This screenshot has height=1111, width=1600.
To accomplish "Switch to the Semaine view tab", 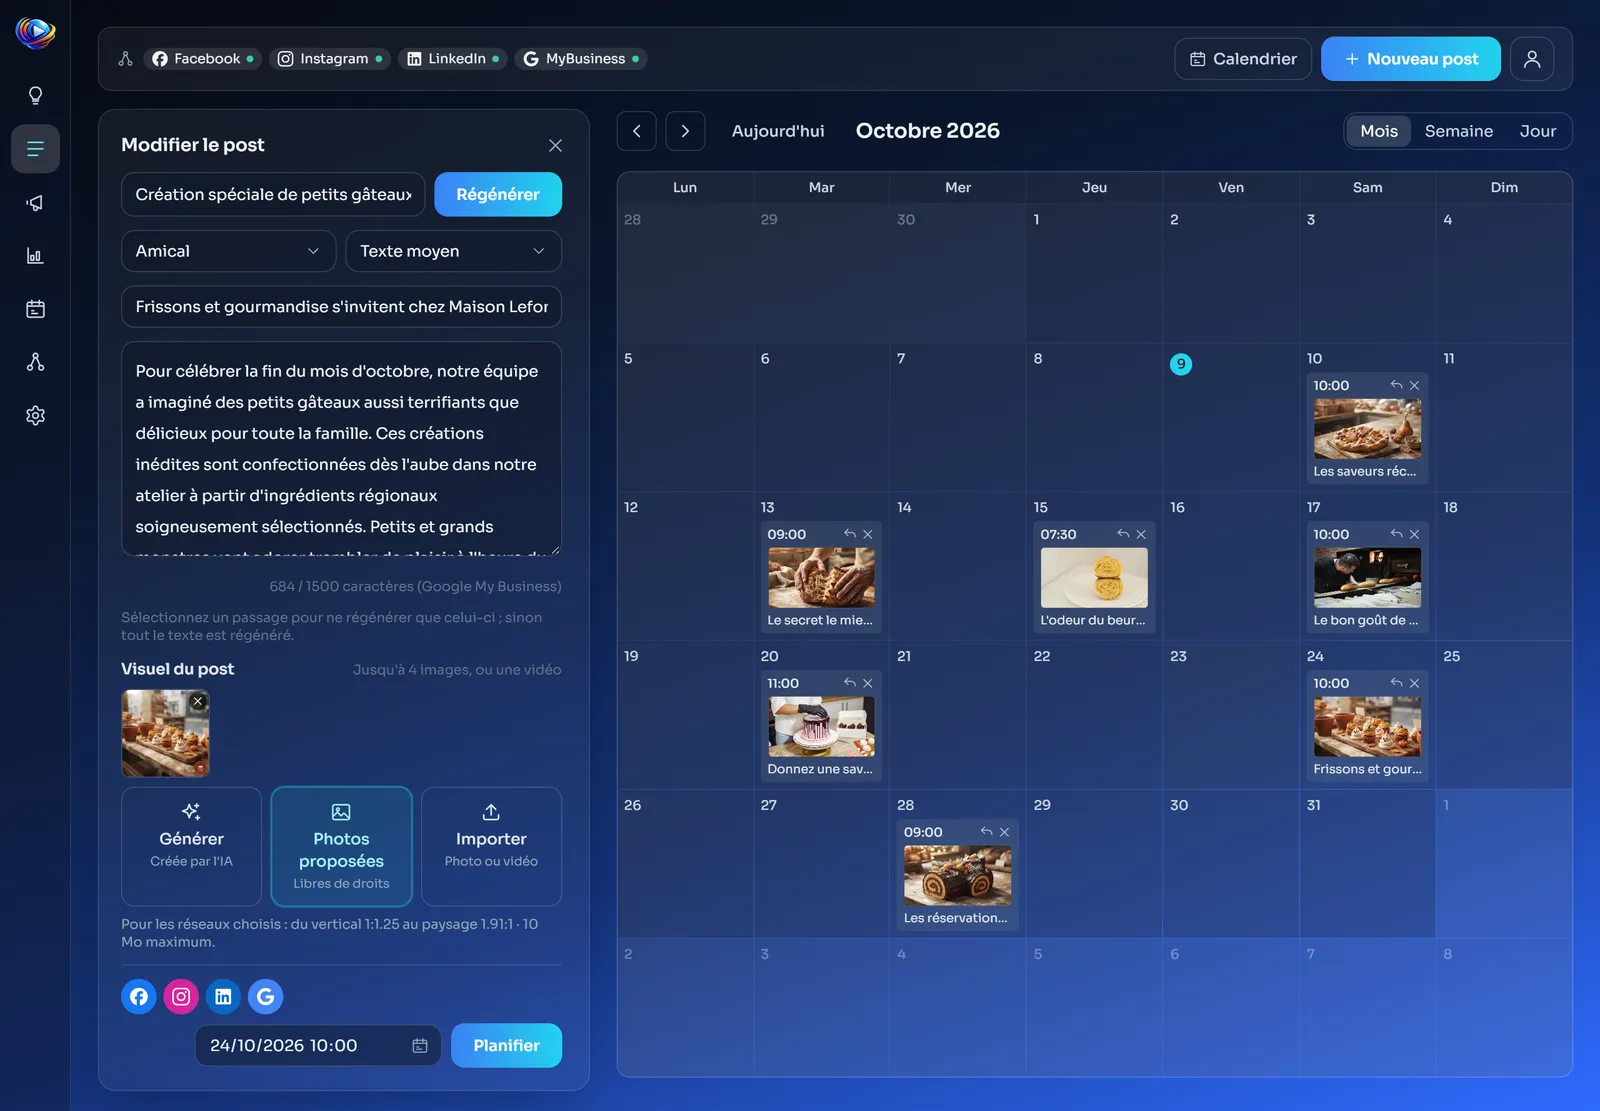I will [x=1458, y=131].
